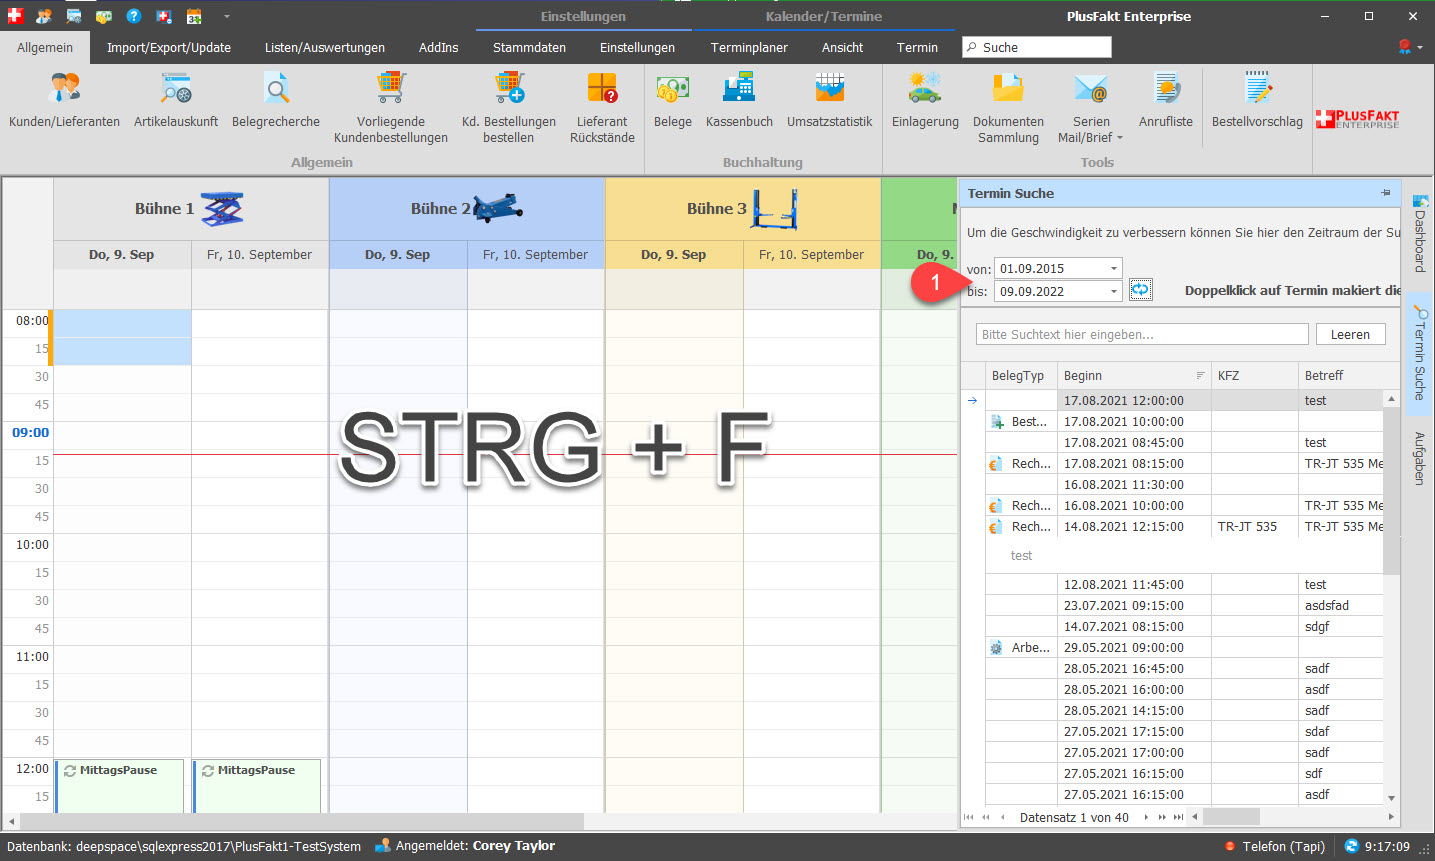This screenshot has height=861, width=1435.
Task: Switch to the Allgemein ribbon tab
Action: (x=45, y=47)
